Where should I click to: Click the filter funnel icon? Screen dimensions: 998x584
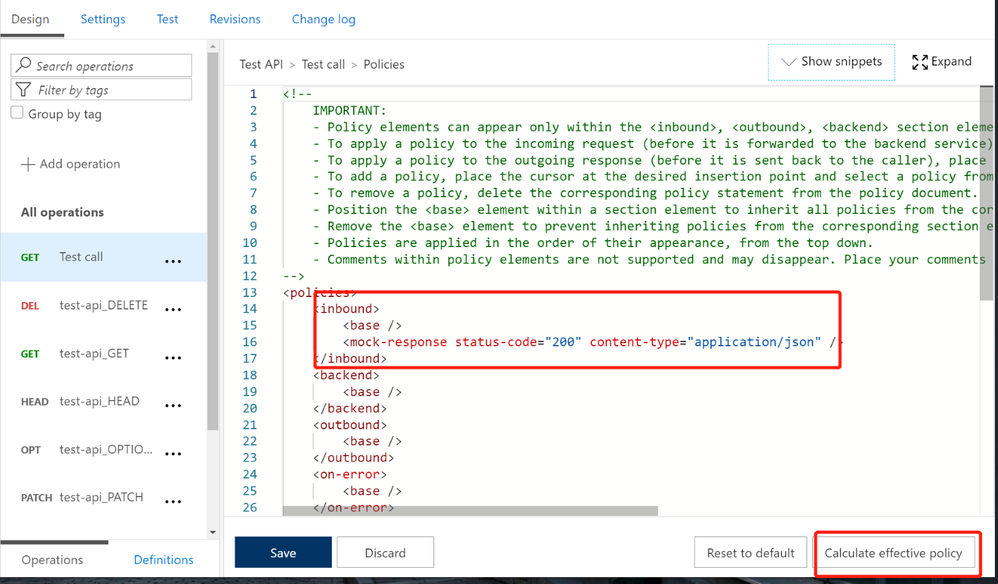[x=24, y=90]
